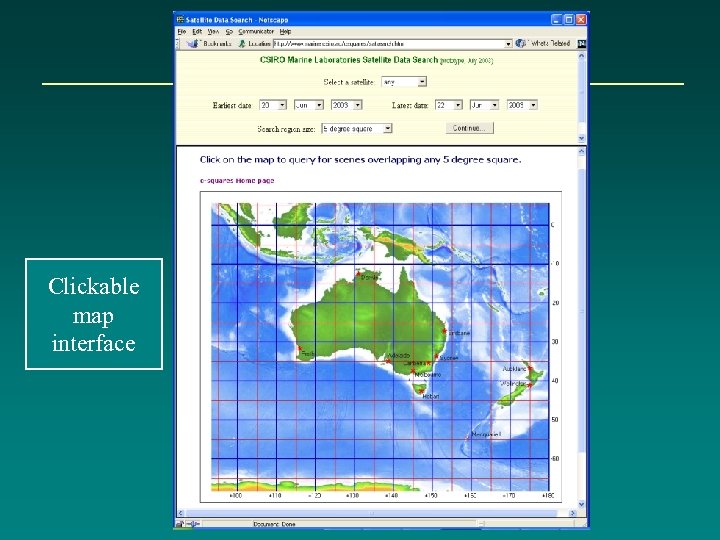
Task: Click the Netscape N logo icon
Action: pos(581,44)
